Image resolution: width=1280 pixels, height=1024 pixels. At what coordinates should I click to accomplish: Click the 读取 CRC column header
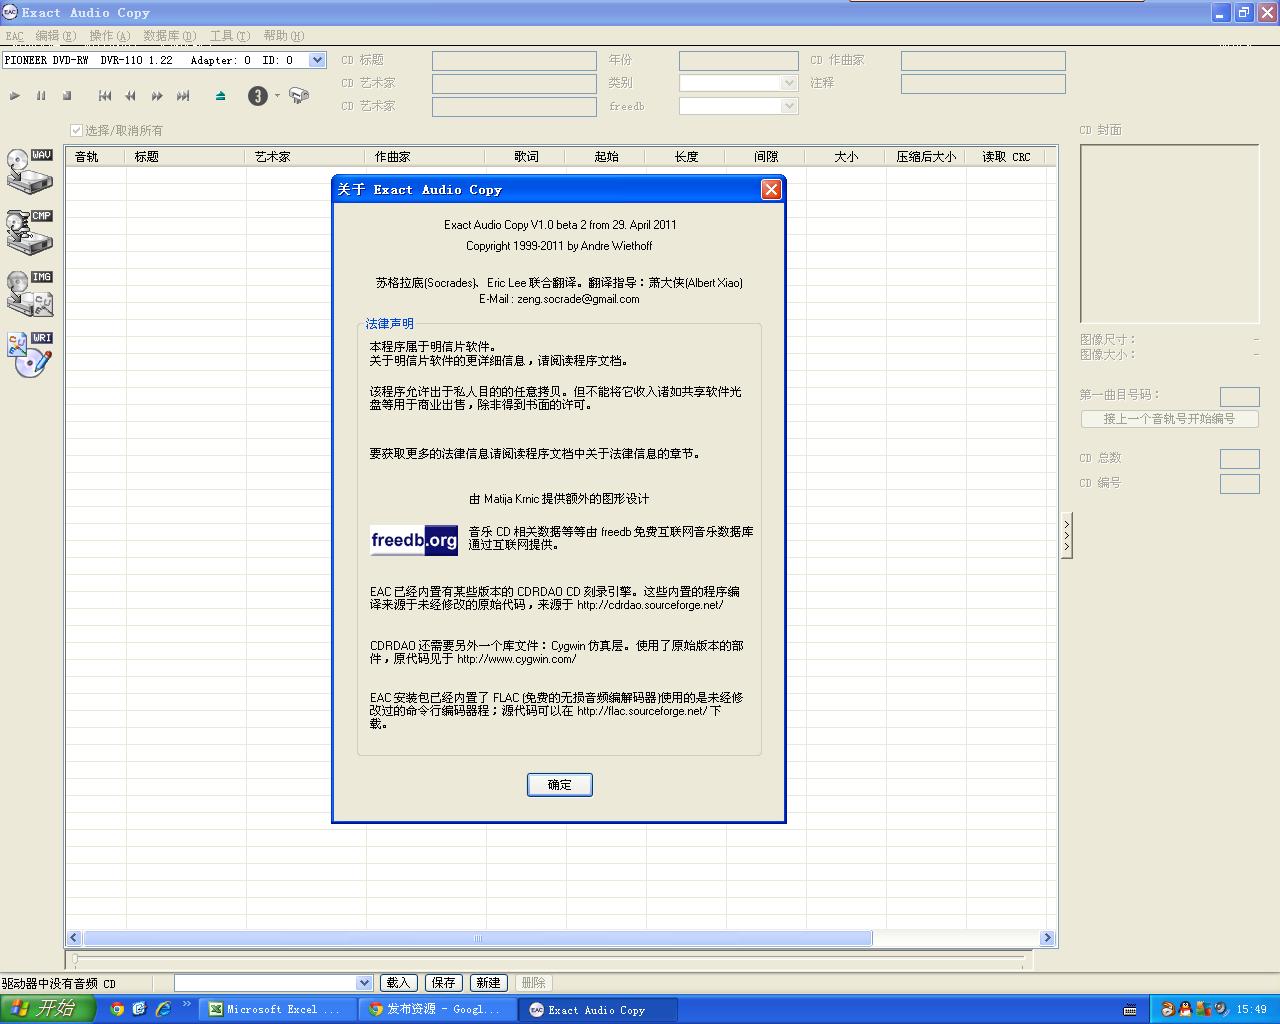[1006, 157]
